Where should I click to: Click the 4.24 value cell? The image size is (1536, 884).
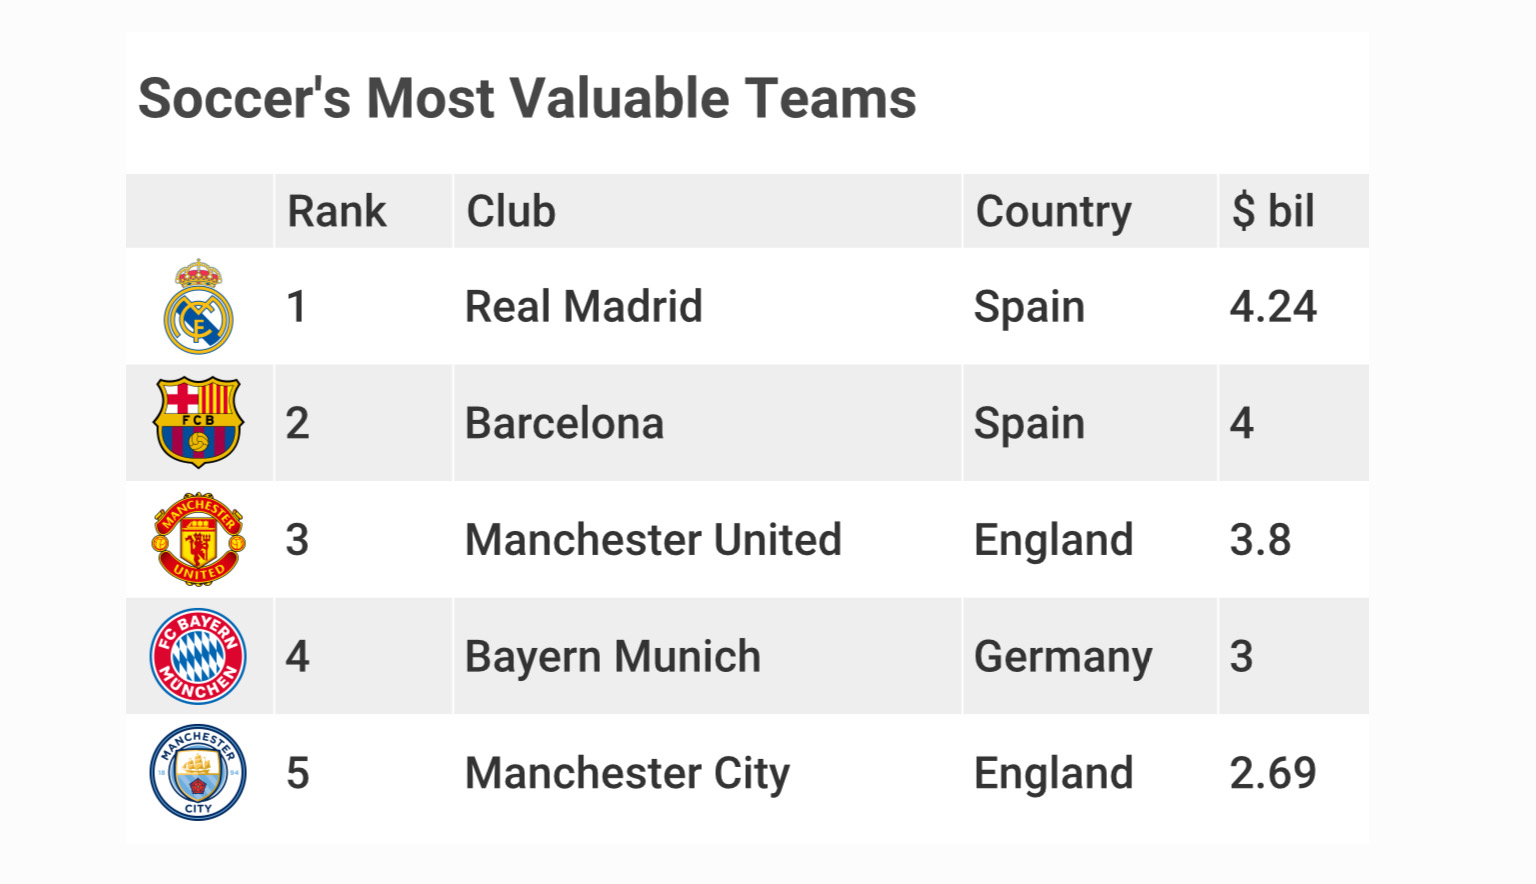pyautogui.click(x=1272, y=307)
